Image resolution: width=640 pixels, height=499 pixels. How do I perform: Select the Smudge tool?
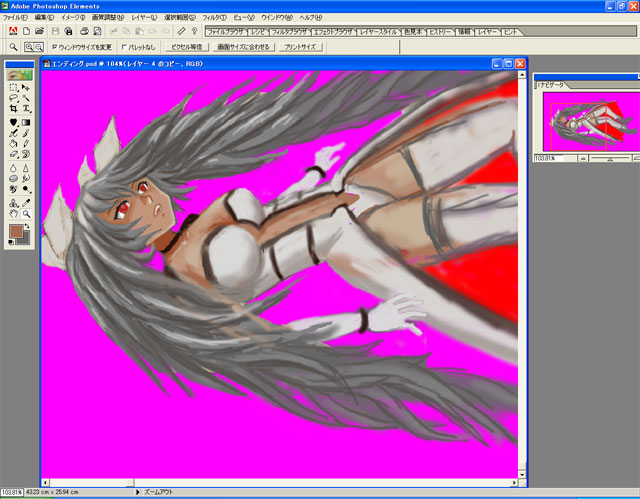(26, 178)
